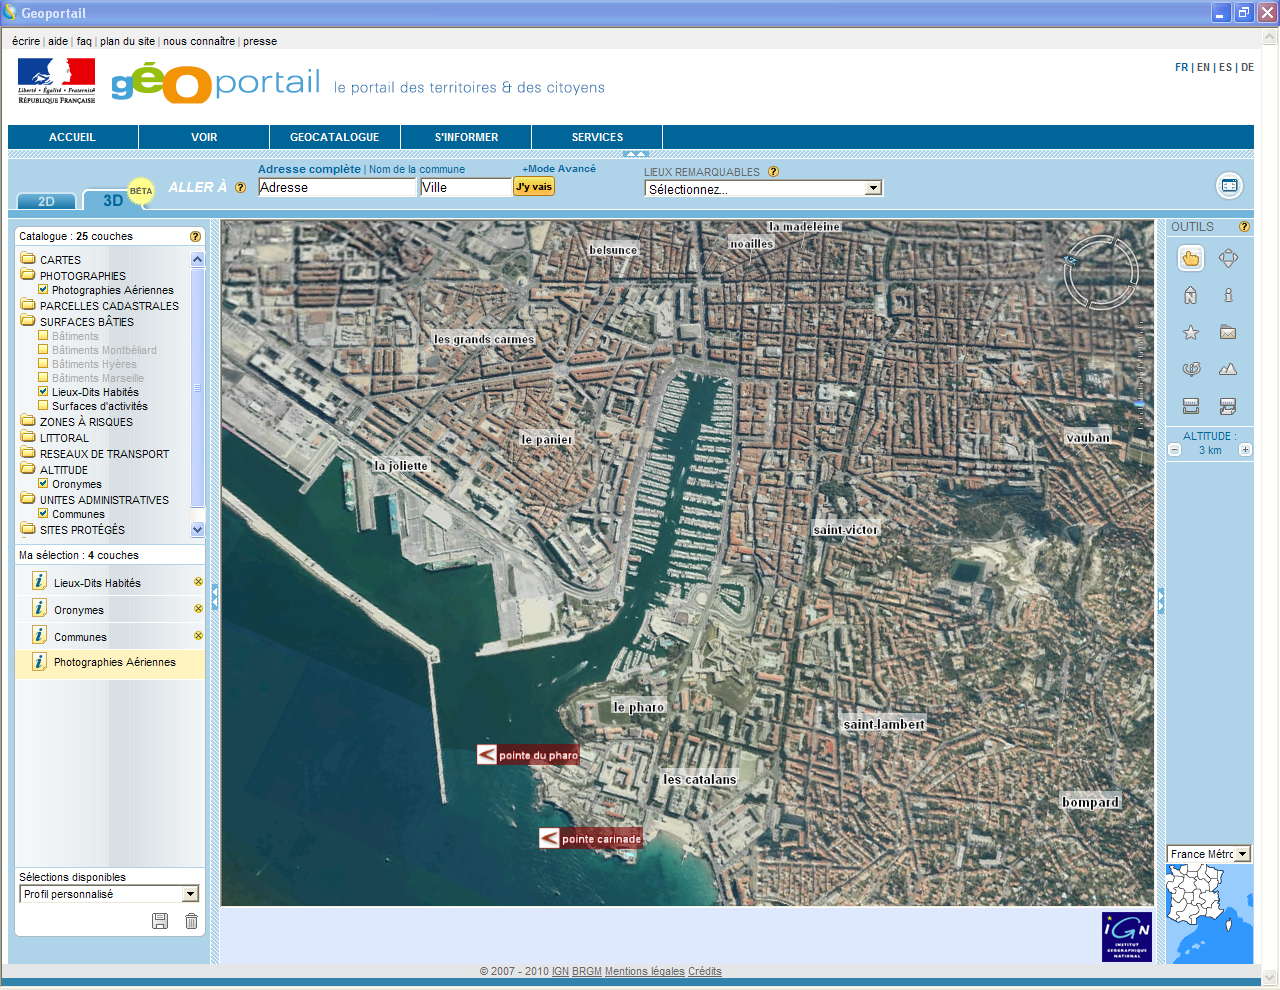Click the help icon beside Aller à
Image resolution: width=1280 pixels, height=990 pixels.
240,188
